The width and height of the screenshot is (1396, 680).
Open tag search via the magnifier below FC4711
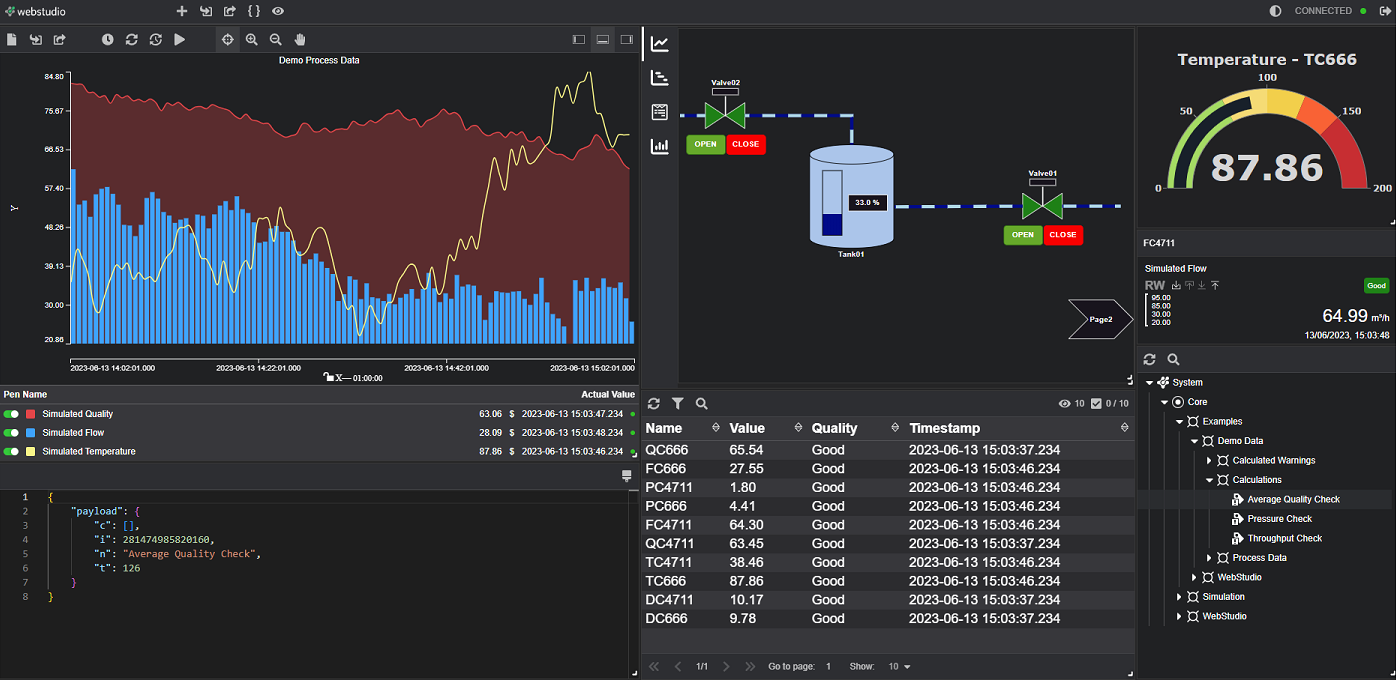(1172, 358)
